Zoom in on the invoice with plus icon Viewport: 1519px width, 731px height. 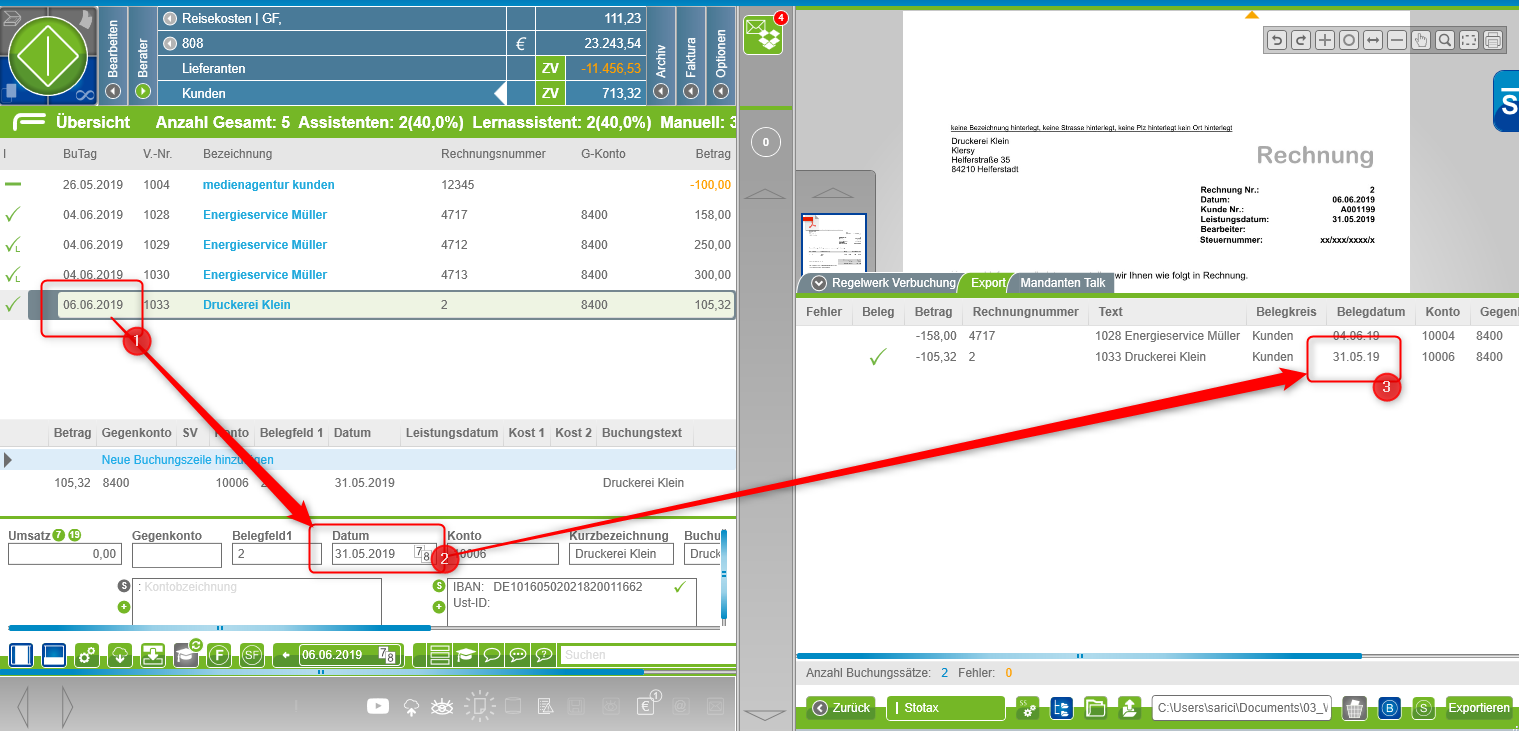point(1325,40)
